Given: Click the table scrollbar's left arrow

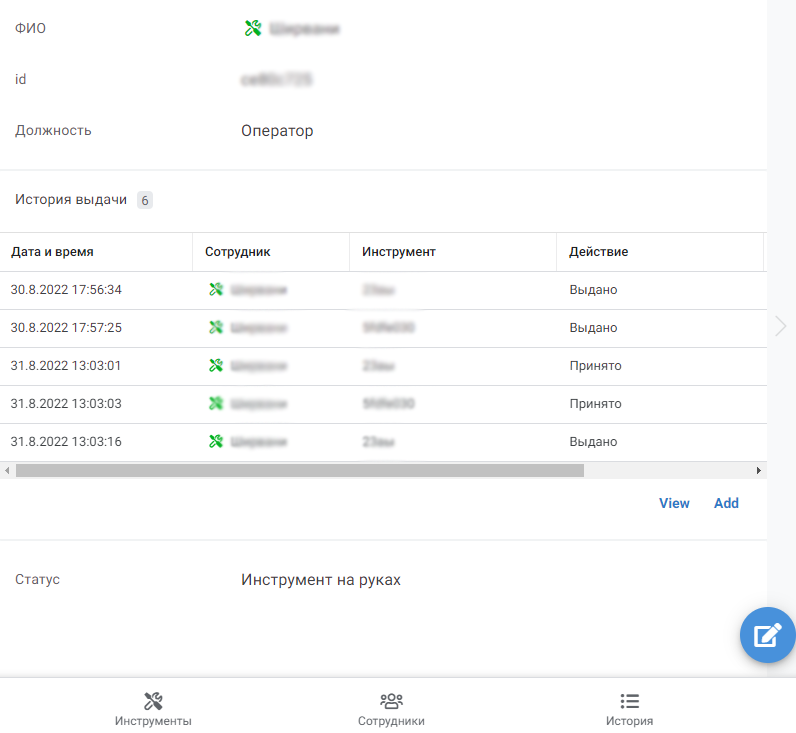Looking at the screenshot, I should pos(7,471).
